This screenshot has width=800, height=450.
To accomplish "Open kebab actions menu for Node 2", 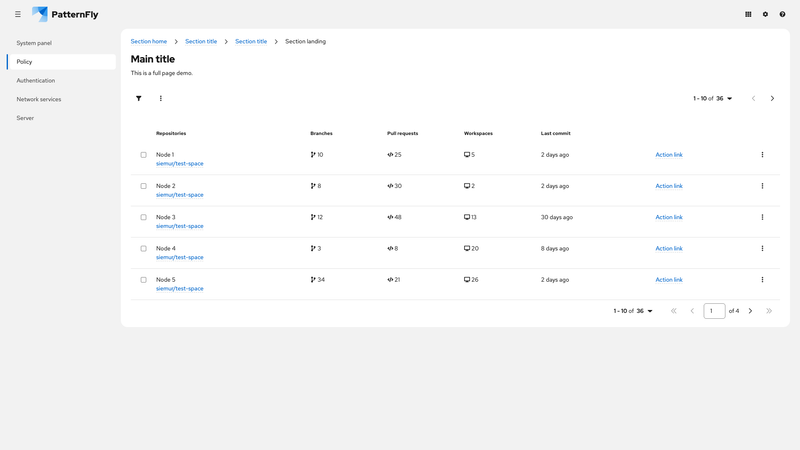I will (x=762, y=186).
